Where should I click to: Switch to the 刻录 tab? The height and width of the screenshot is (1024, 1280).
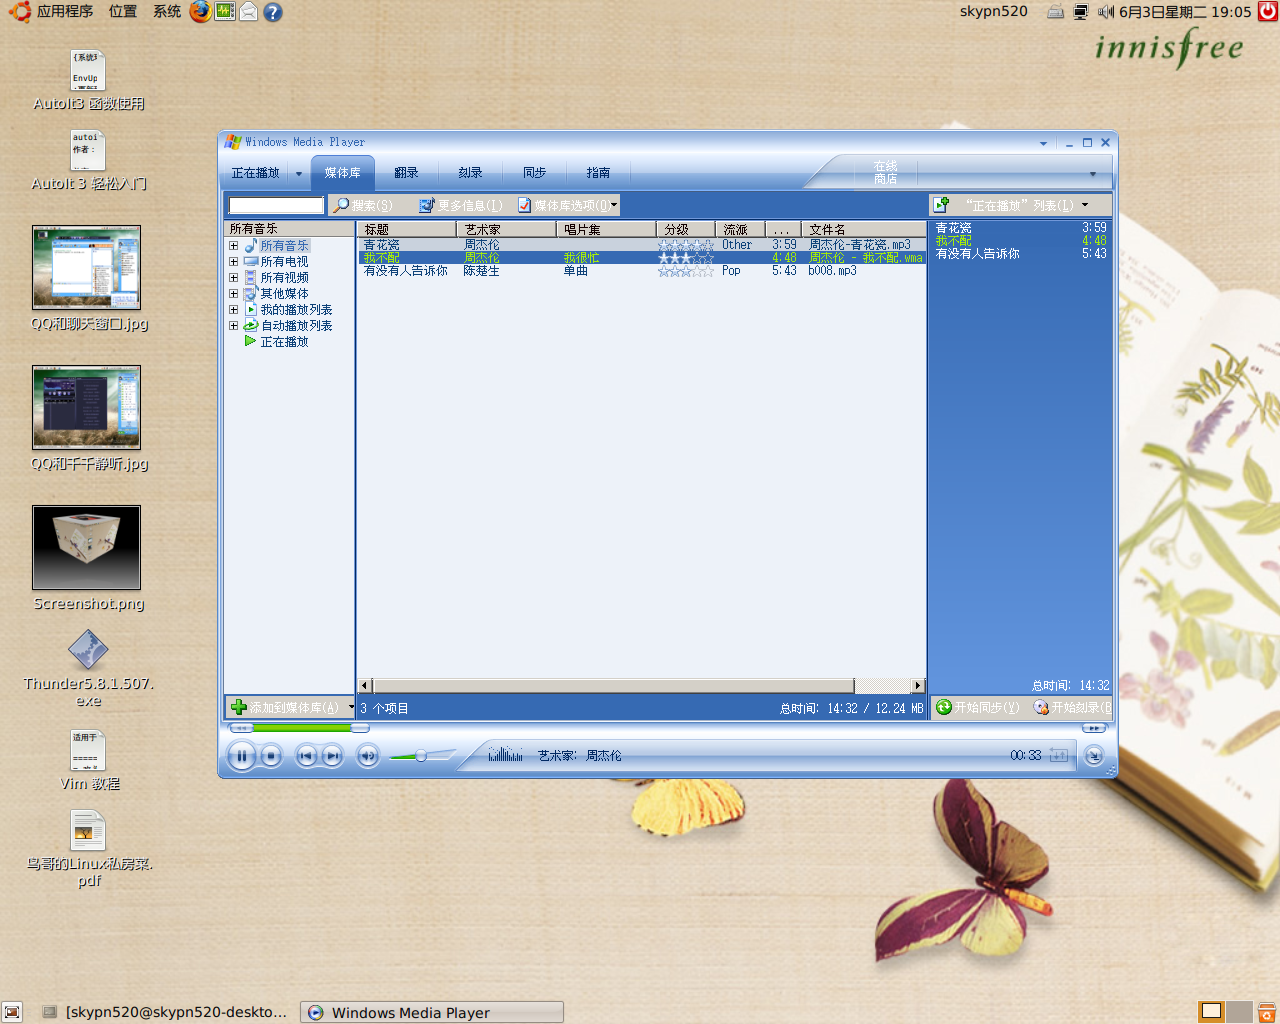point(470,173)
